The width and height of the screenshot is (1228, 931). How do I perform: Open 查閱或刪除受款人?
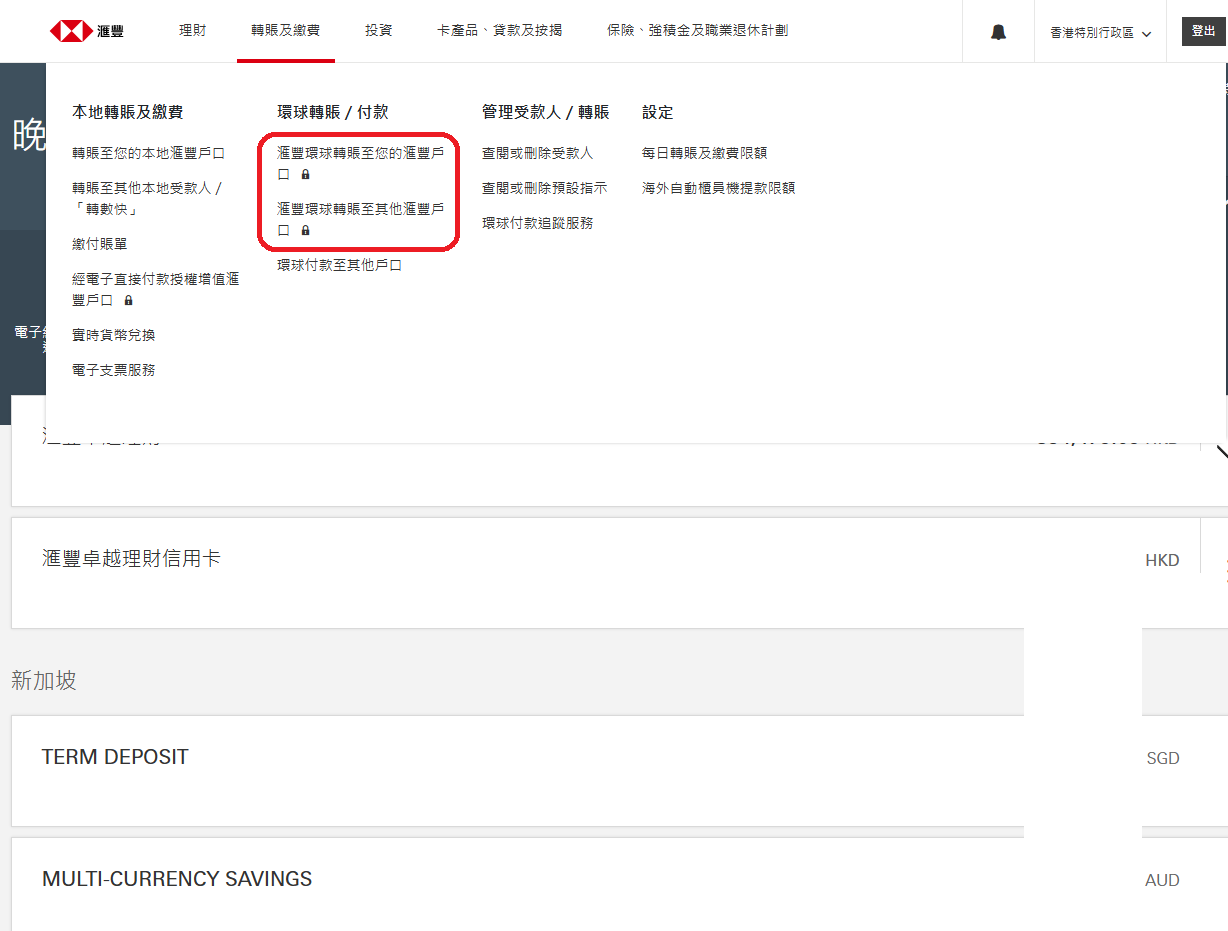click(x=538, y=153)
